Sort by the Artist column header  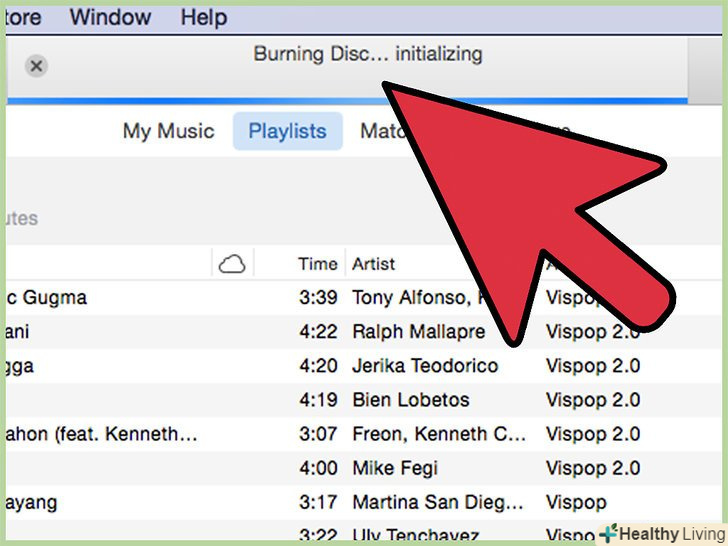pos(373,264)
